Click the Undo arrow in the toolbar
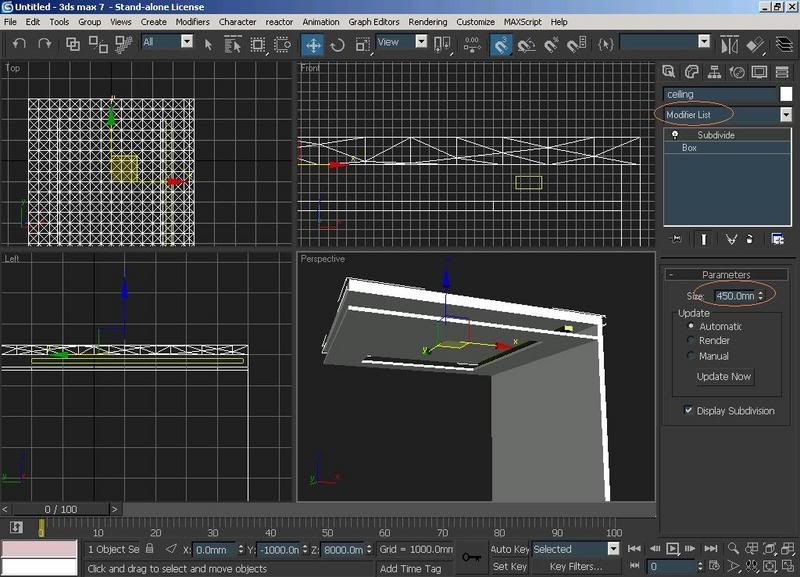The image size is (800, 577). pyautogui.click(x=19, y=44)
